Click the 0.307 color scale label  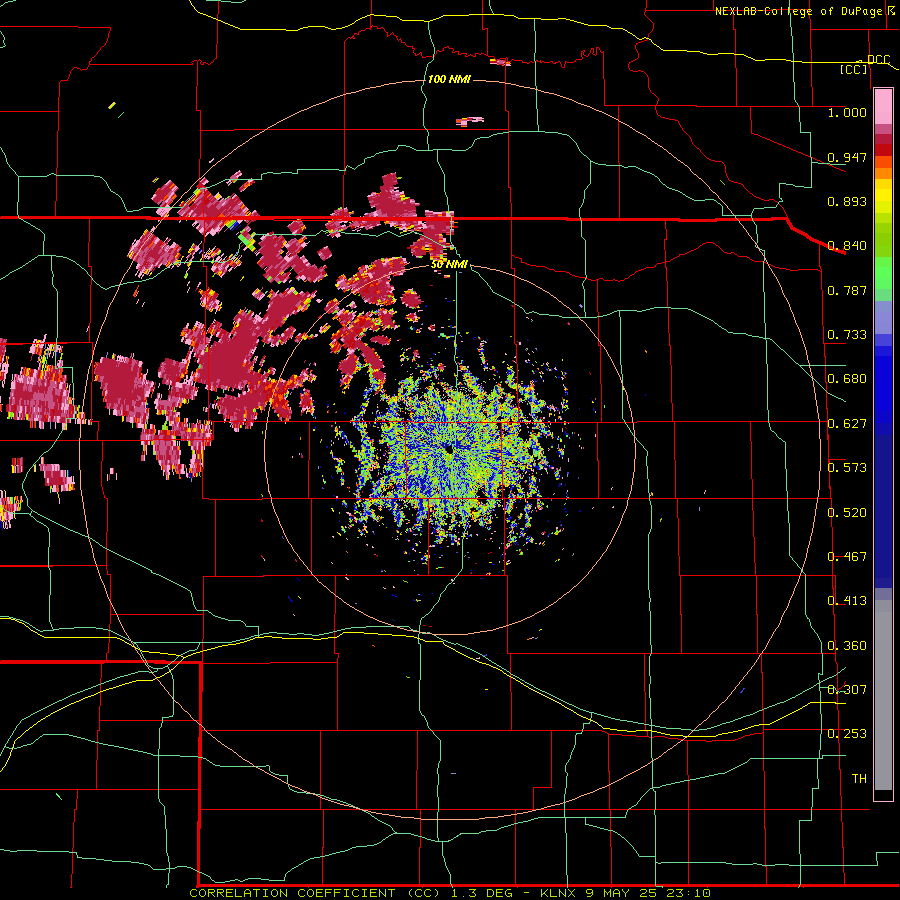847,690
